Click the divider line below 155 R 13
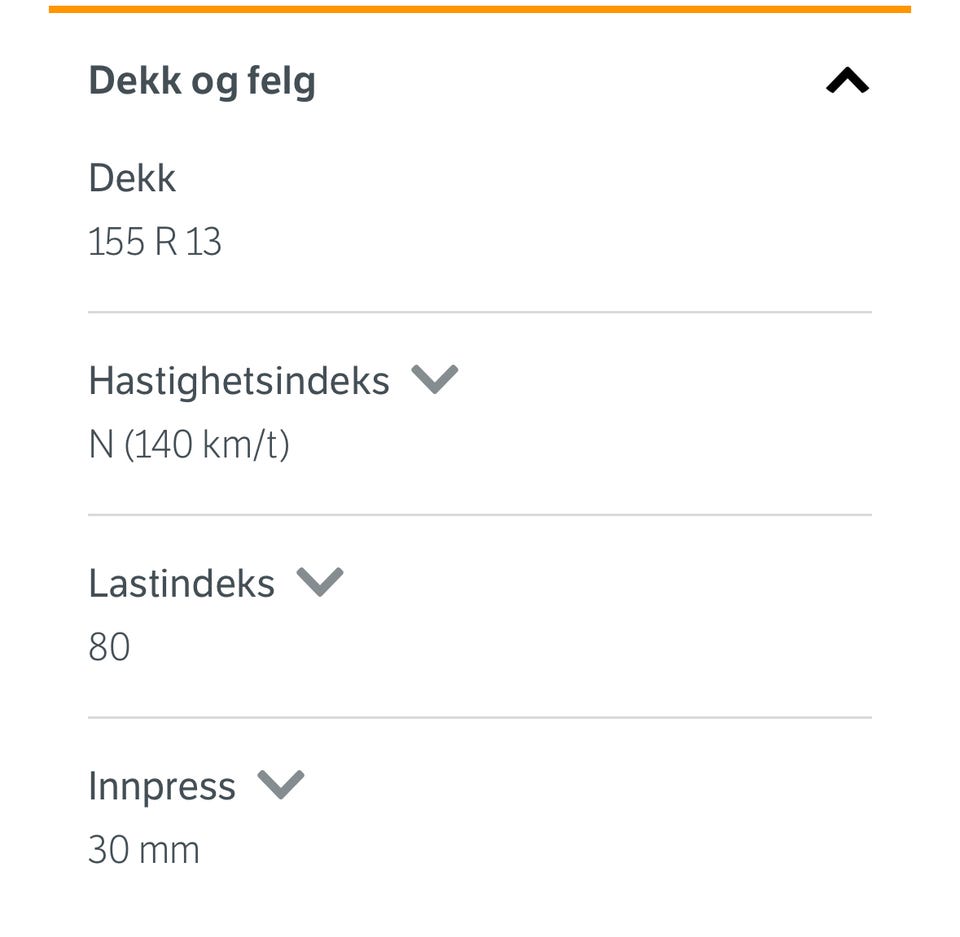 click(480, 312)
